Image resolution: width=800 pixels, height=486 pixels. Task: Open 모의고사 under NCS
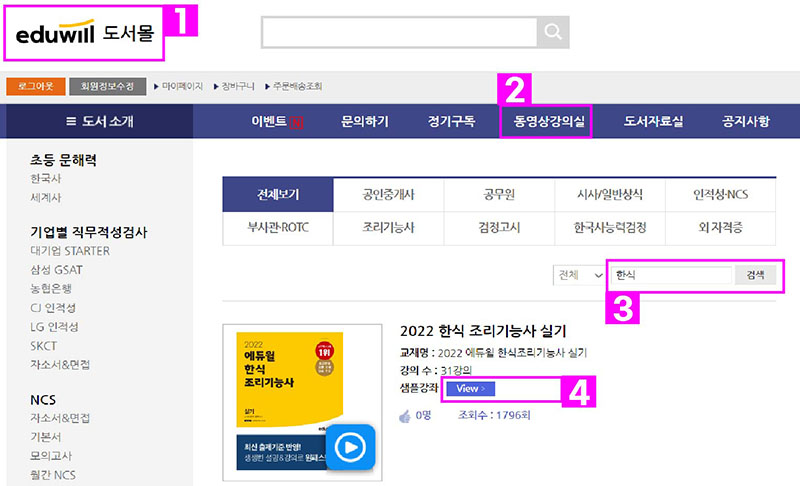coord(51,456)
